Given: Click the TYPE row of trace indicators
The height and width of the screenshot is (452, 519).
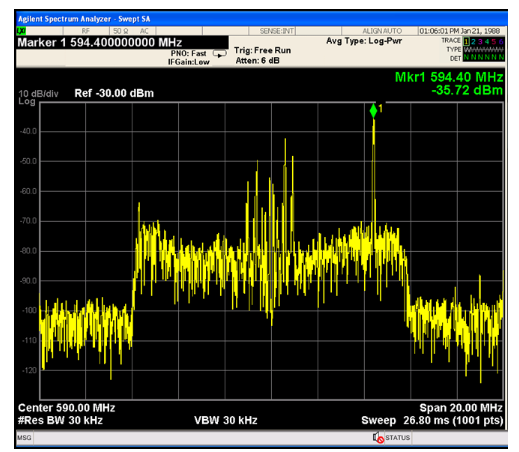Looking at the screenshot, I should [483, 50].
